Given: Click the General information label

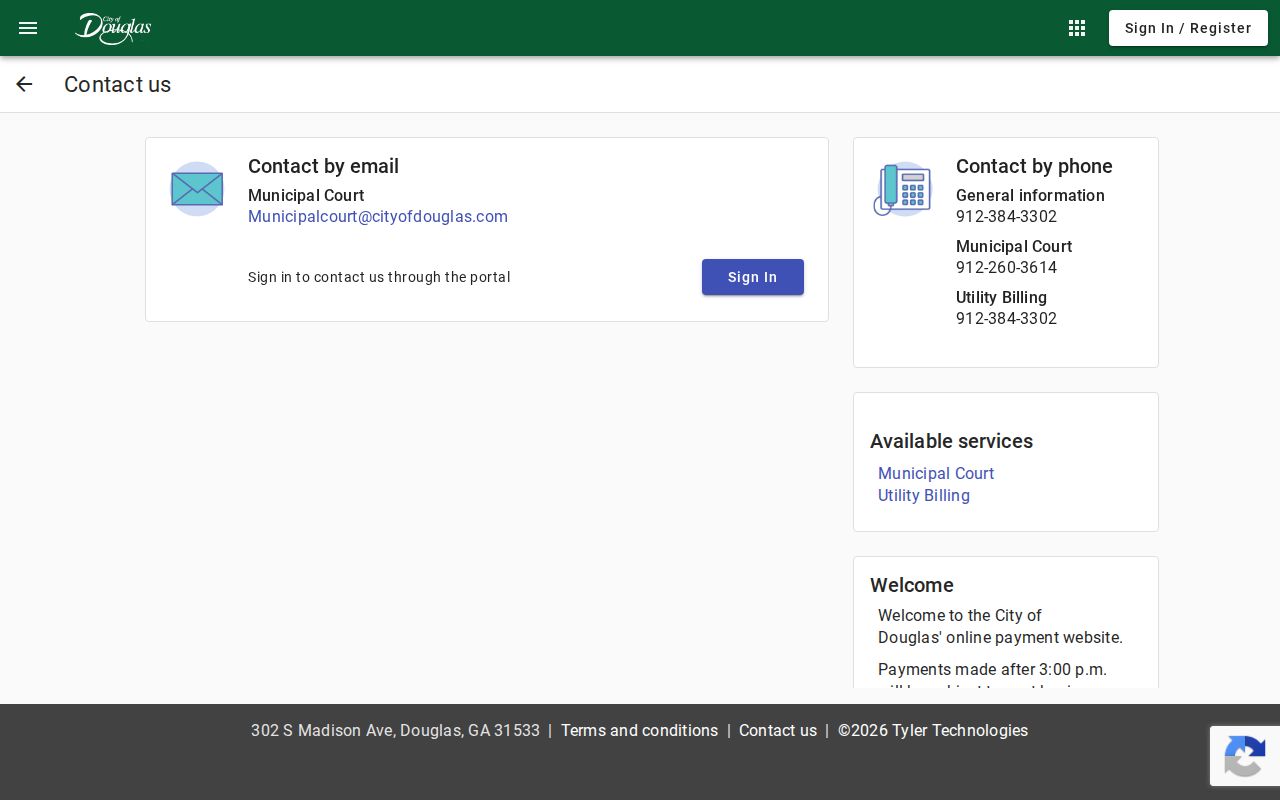Looking at the screenshot, I should coord(1030,196).
